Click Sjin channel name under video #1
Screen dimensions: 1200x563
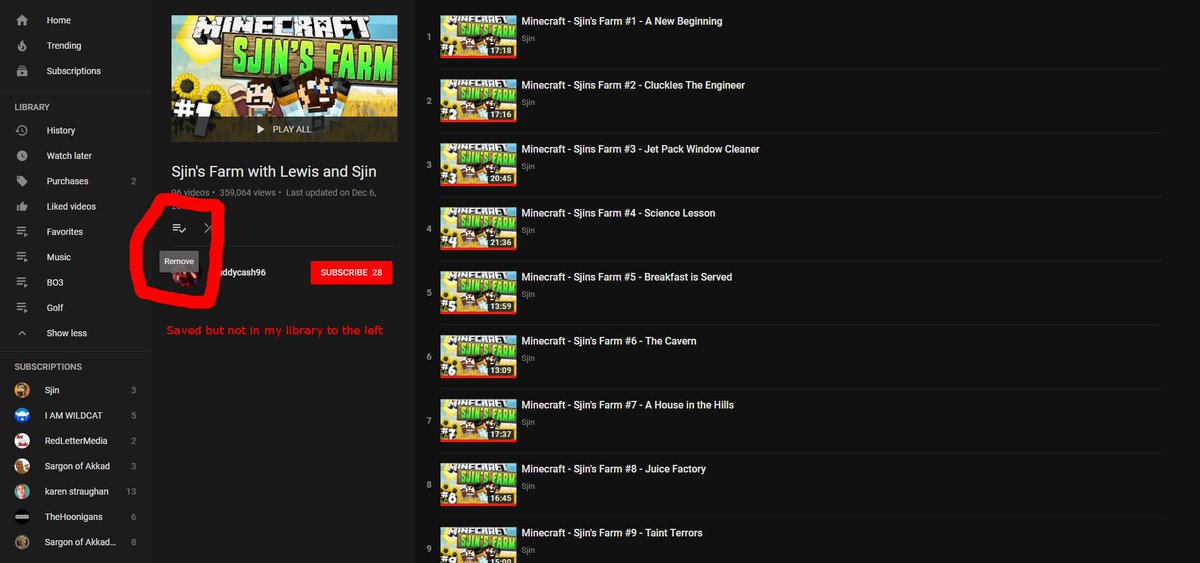point(528,38)
